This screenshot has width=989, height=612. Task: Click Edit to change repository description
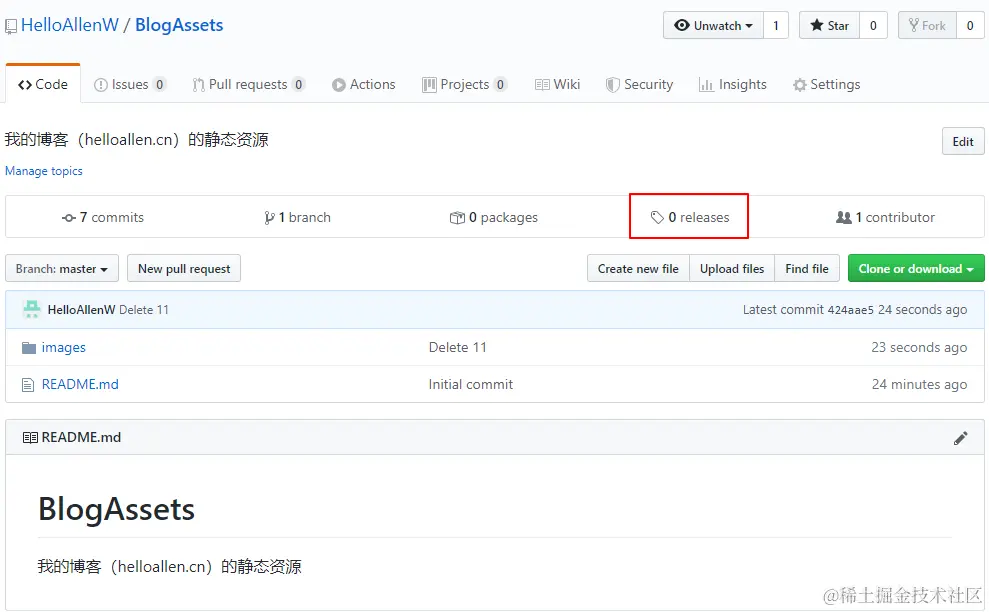[x=963, y=141]
